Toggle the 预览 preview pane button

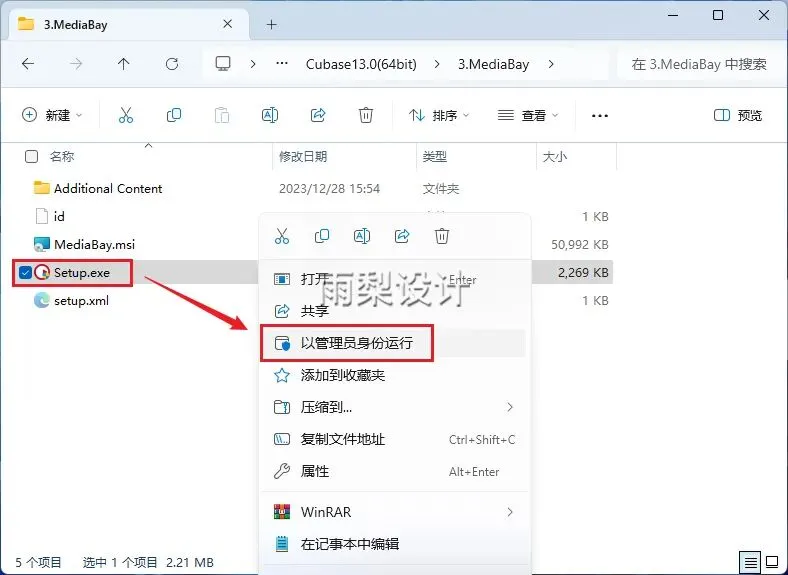coord(738,116)
